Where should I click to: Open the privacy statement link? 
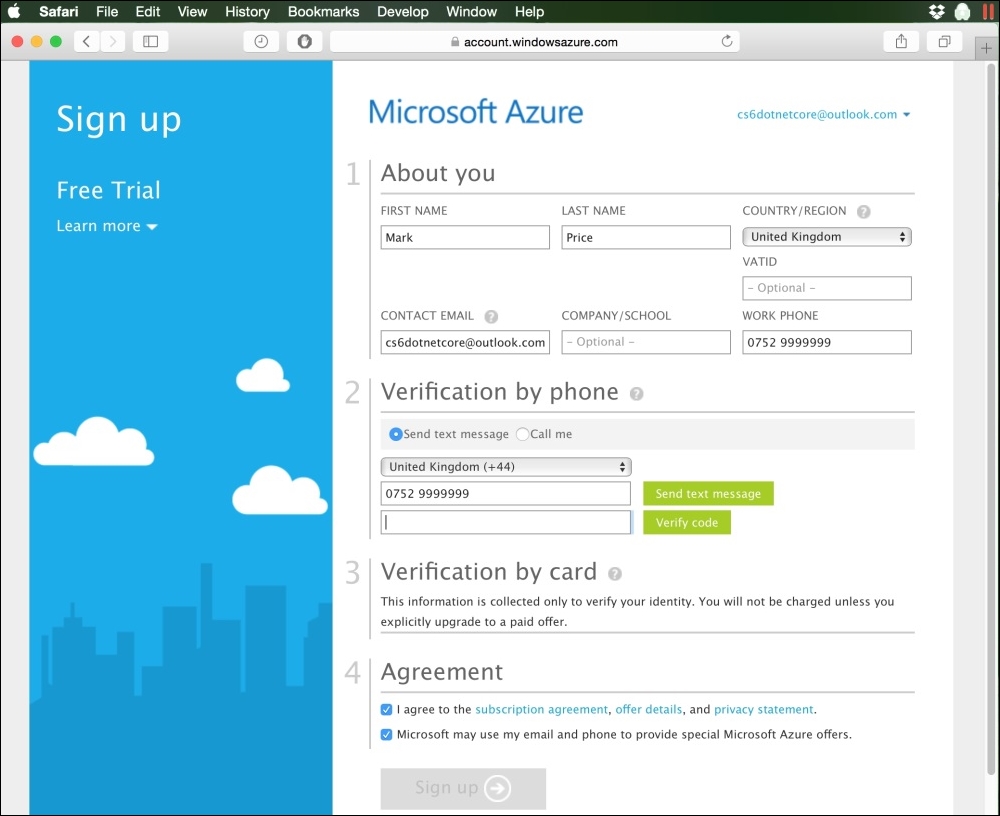click(763, 709)
